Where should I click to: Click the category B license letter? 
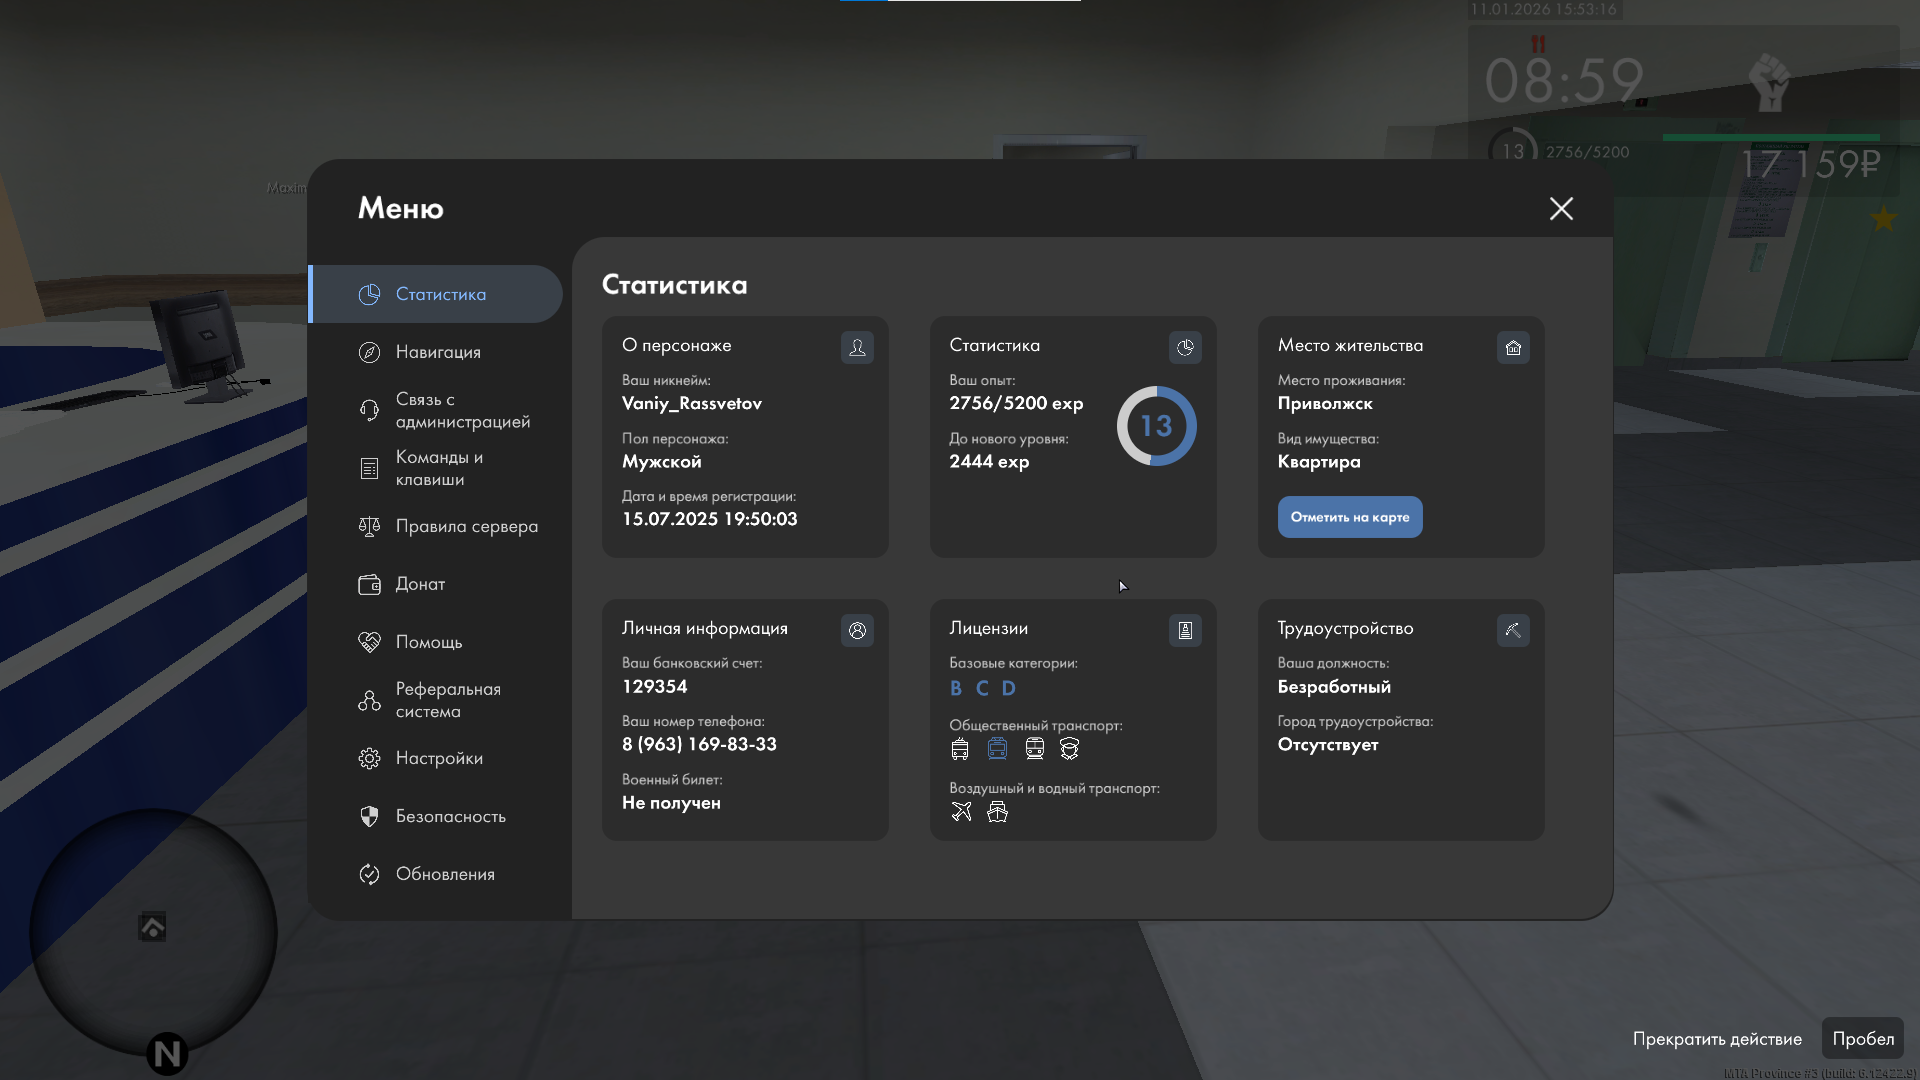click(x=956, y=688)
